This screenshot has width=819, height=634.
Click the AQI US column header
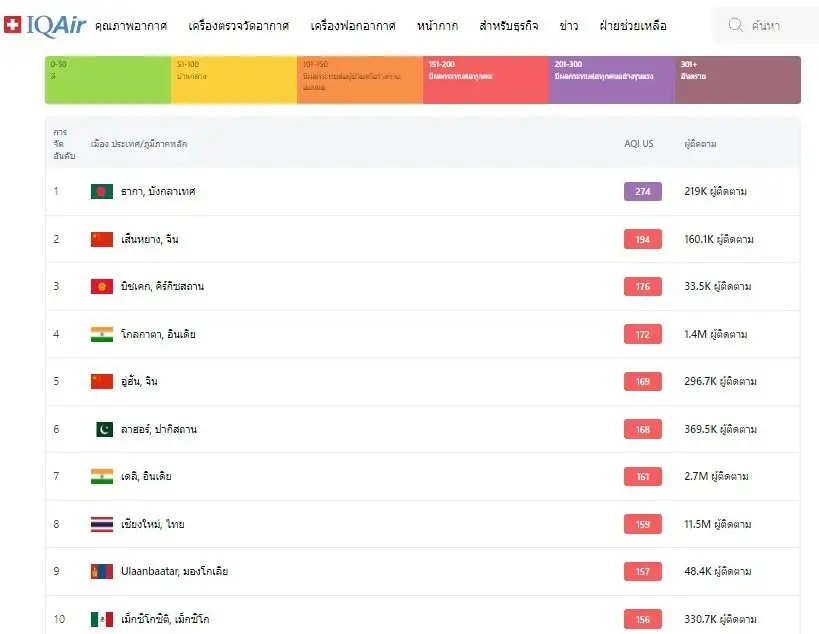click(638, 144)
